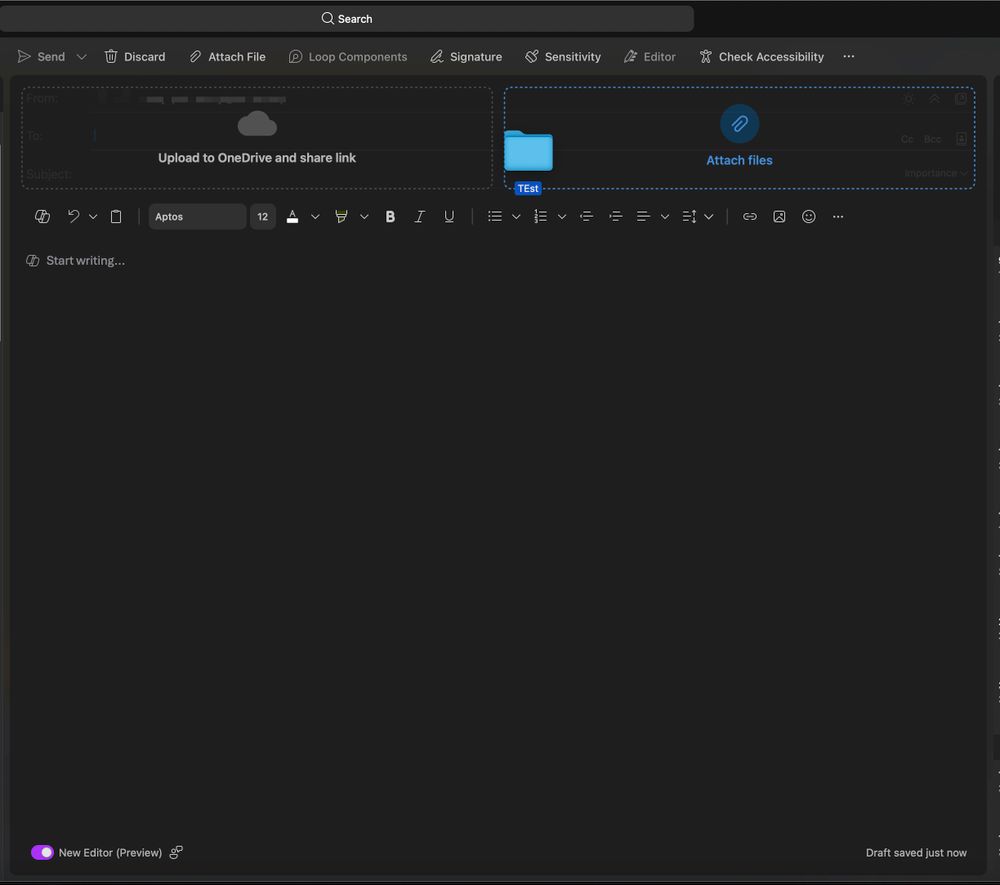Click the Attach files link
Screen dimensions: 1000x885
click(739, 160)
